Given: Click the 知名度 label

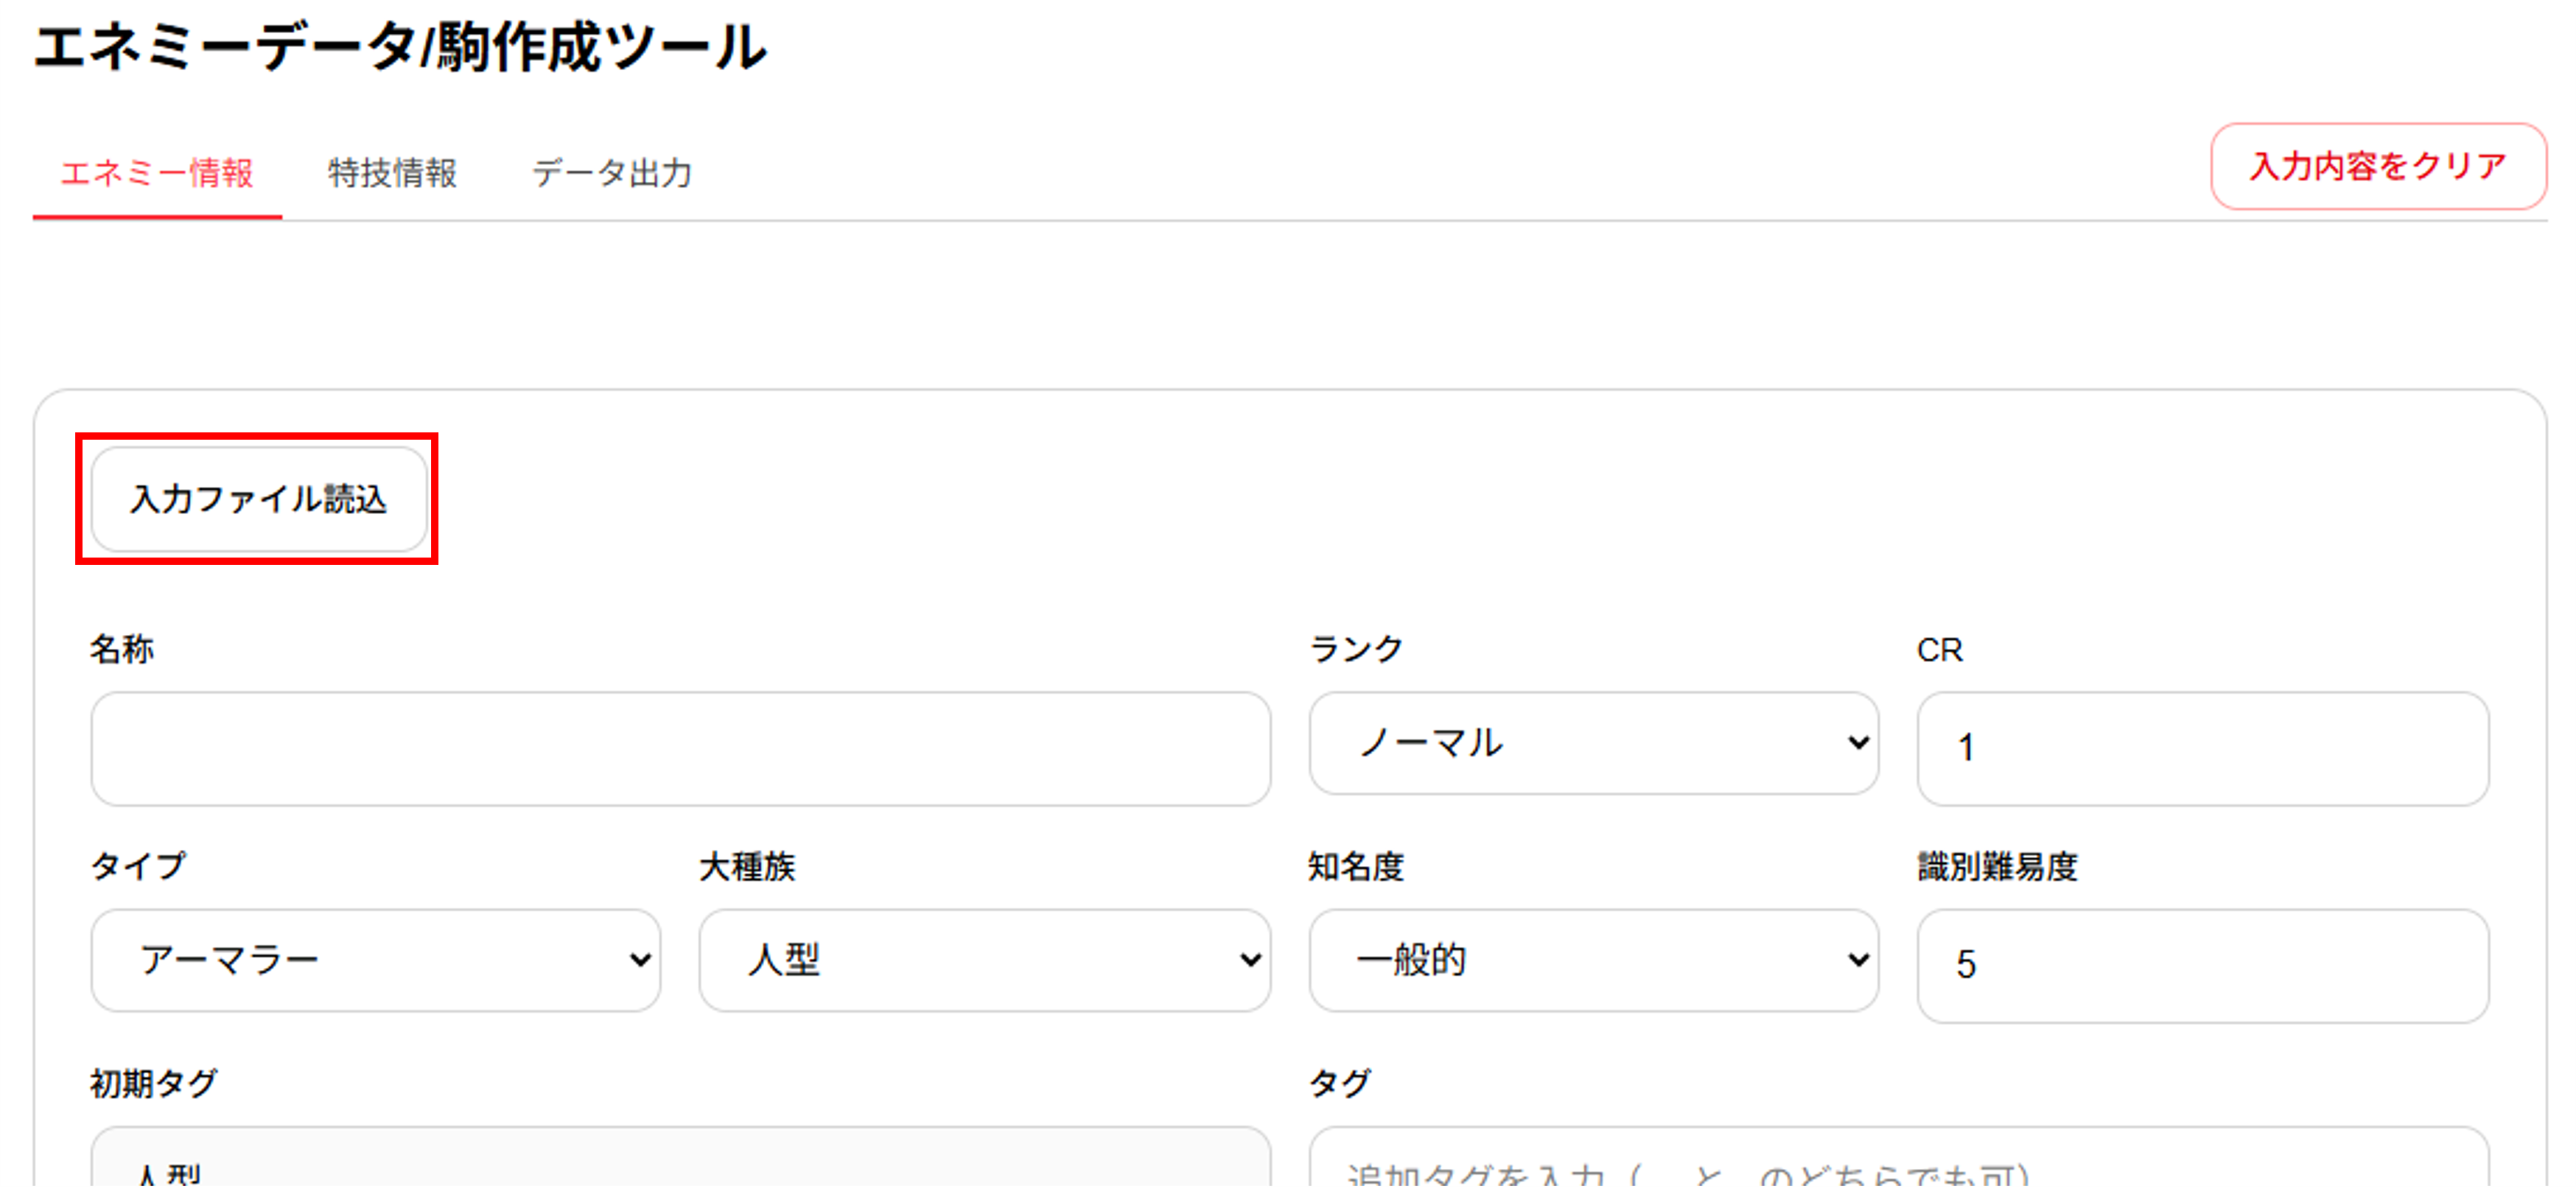Looking at the screenshot, I should (x=1356, y=866).
